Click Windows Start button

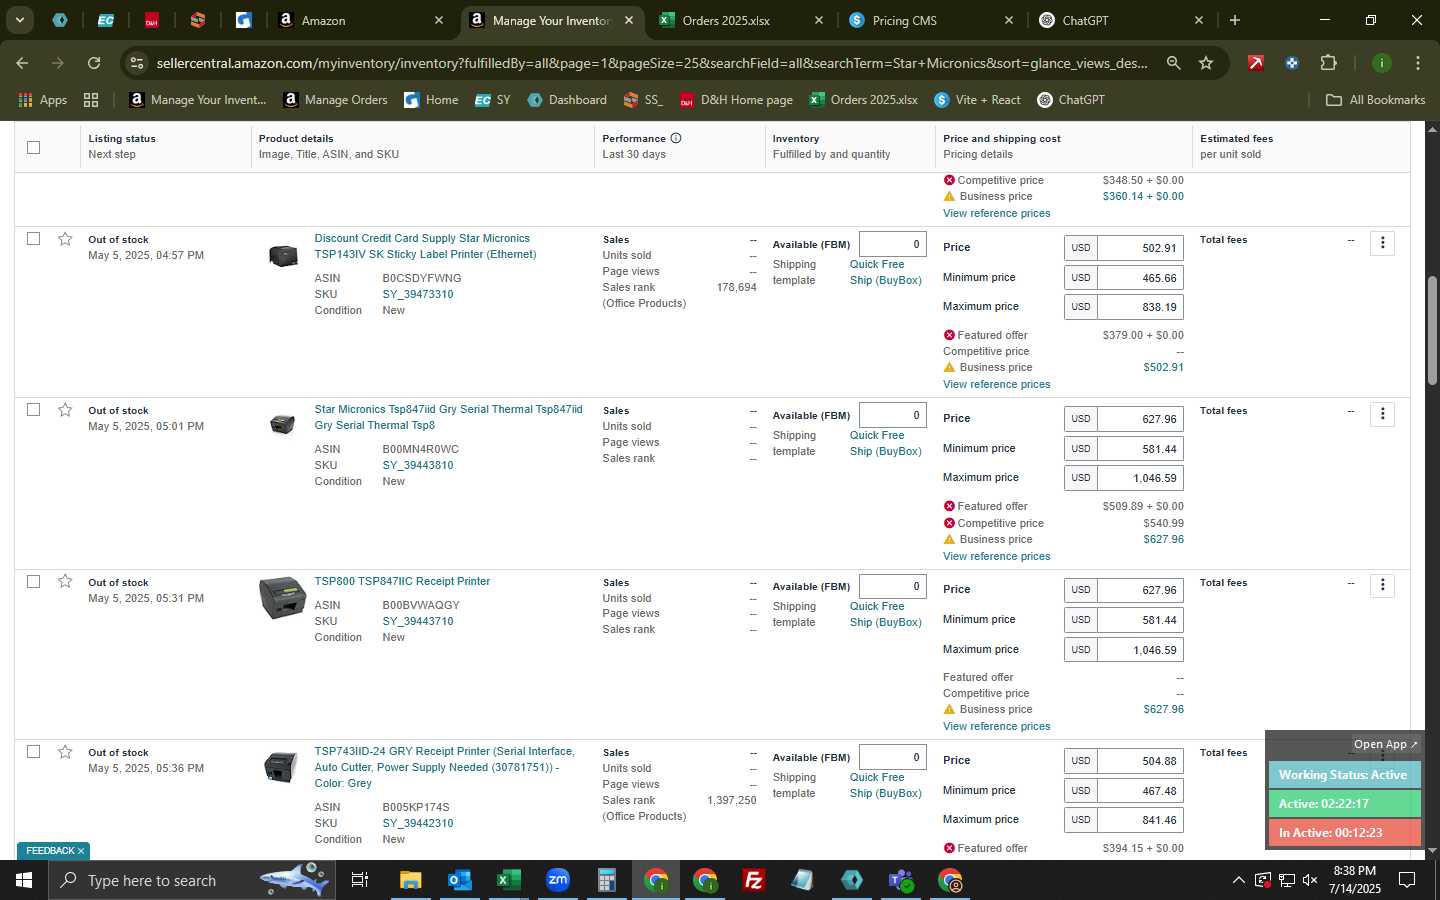(x=24, y=880)
